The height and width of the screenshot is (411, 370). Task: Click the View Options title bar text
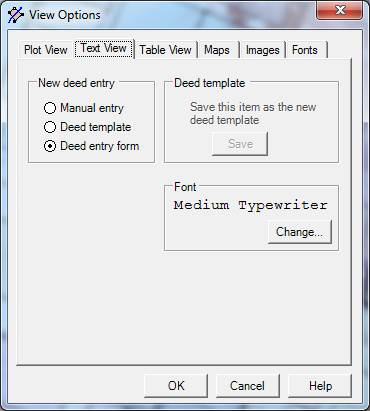click(x=65, y=15)
